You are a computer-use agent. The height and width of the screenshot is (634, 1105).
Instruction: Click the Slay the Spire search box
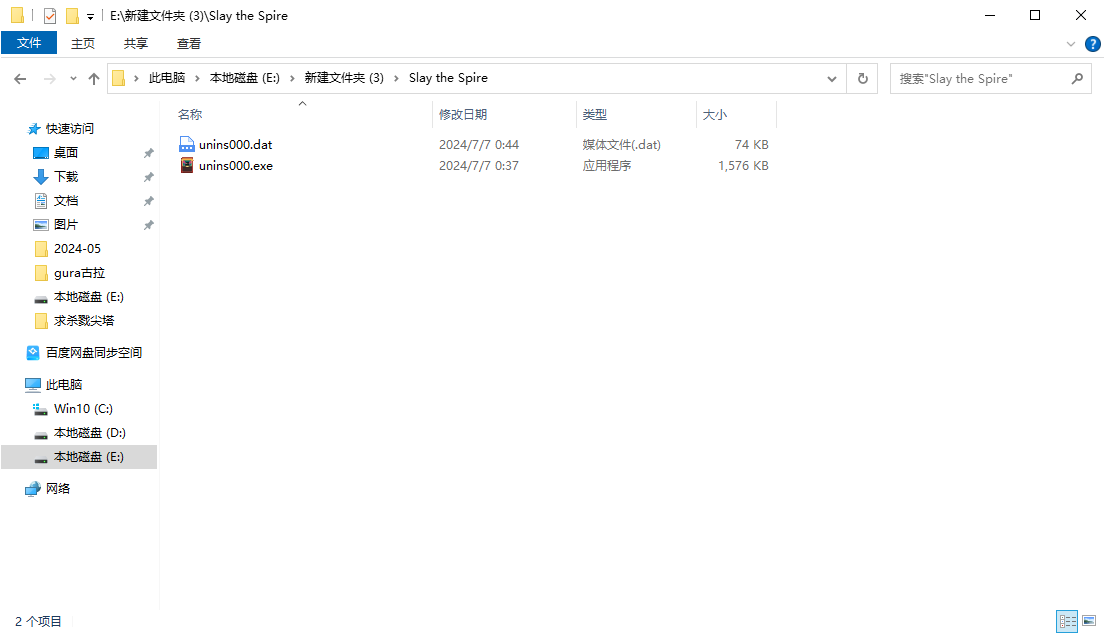(x=980, y=78)
